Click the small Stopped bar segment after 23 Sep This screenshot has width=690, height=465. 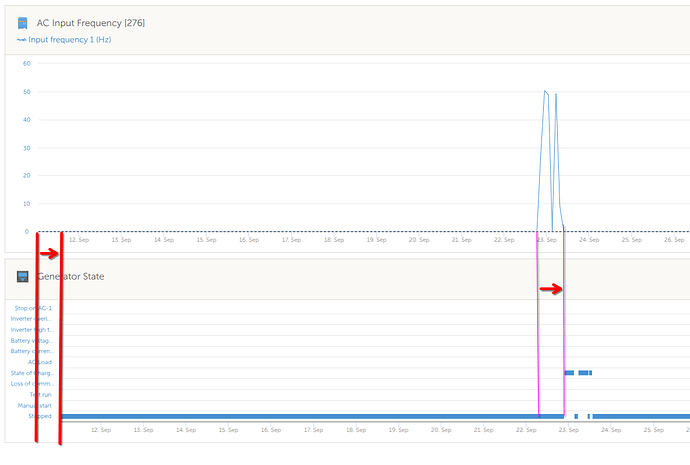[576, 416]
